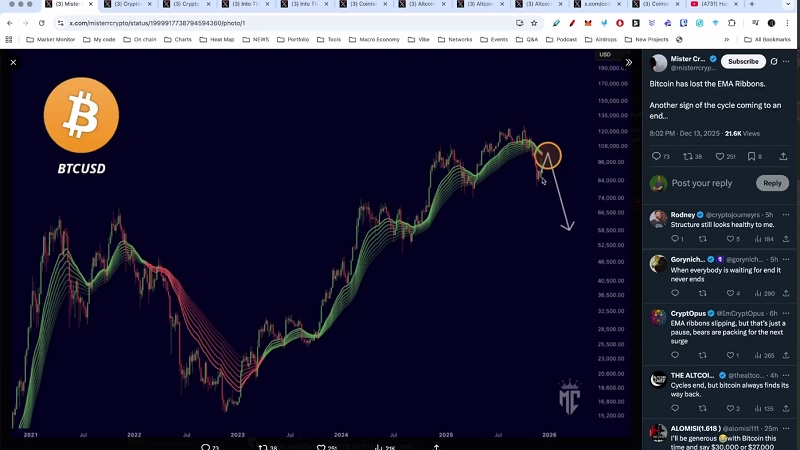Open the three-dot more menu on main post

click(x=788, y=62)
